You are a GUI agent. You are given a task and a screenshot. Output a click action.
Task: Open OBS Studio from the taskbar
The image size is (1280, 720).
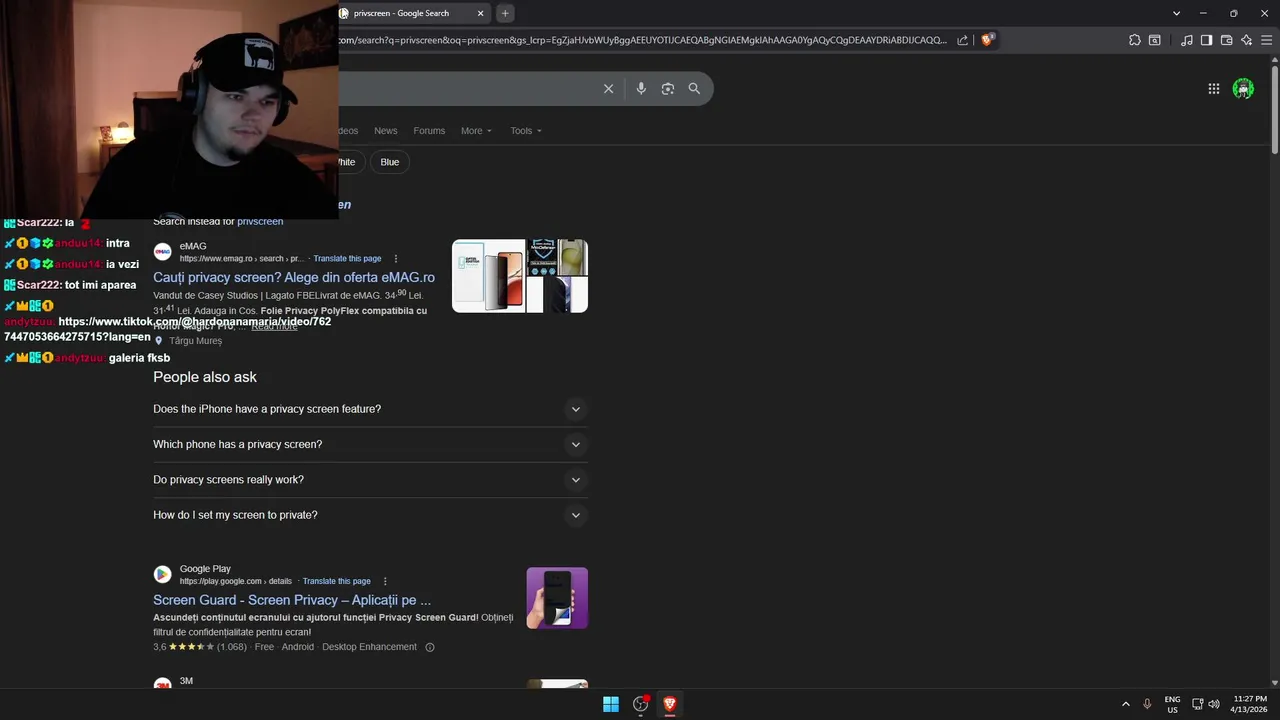641,704
